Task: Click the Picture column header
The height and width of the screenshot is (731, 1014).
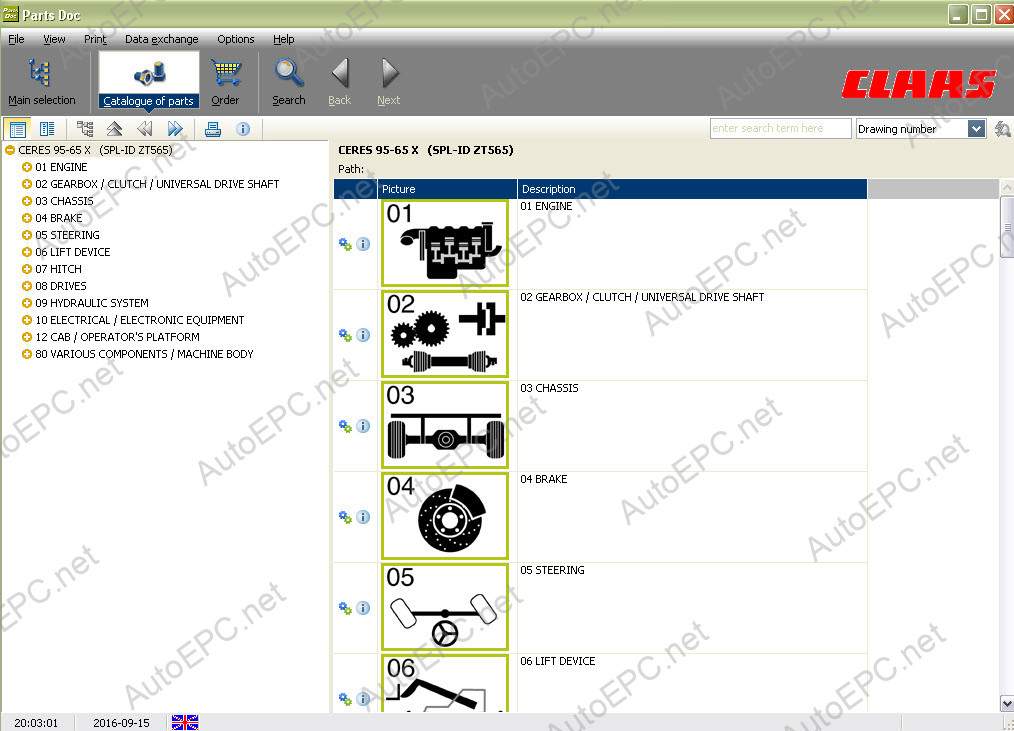Action: coord(447,189)
